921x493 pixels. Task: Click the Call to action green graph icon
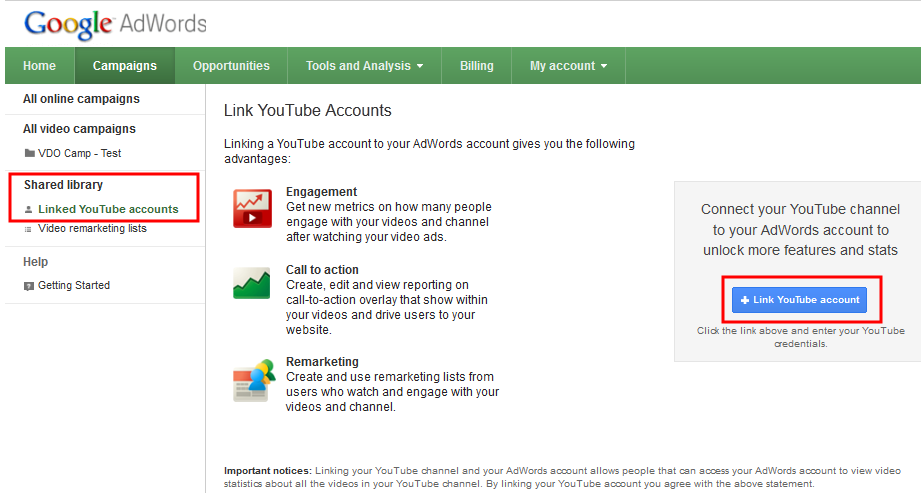coord(251,283)
